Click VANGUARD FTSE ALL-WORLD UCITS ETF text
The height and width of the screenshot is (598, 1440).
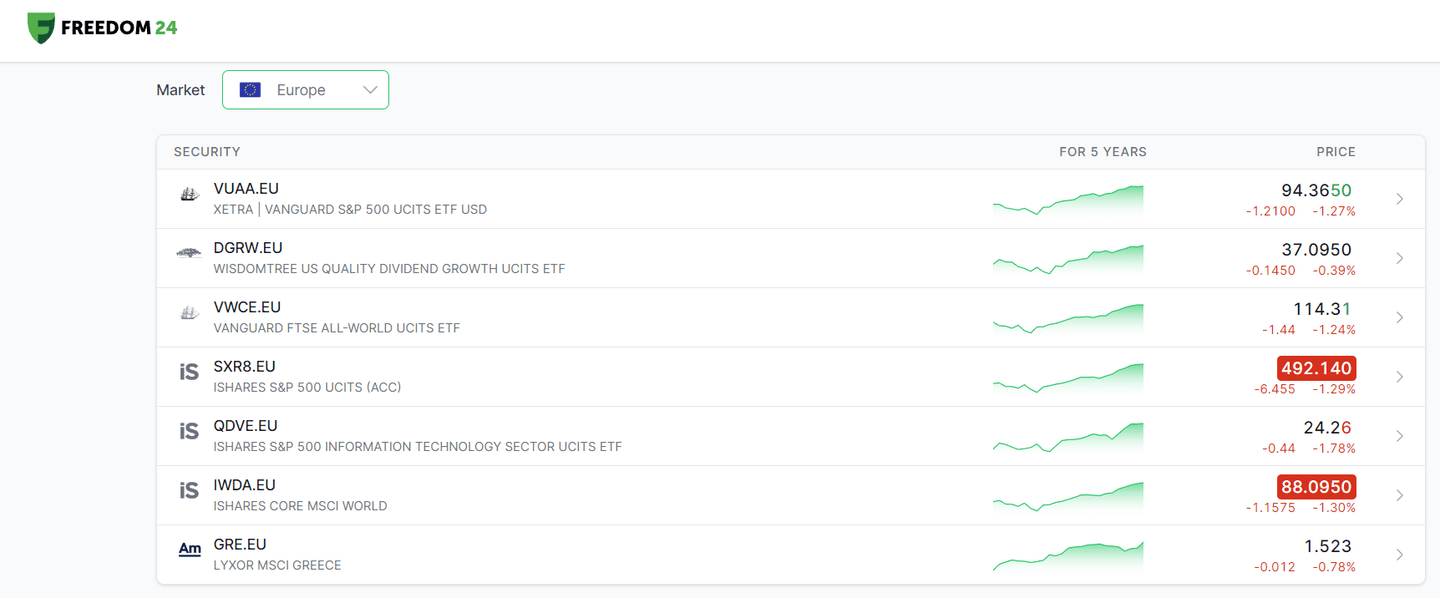pos(337,328)
